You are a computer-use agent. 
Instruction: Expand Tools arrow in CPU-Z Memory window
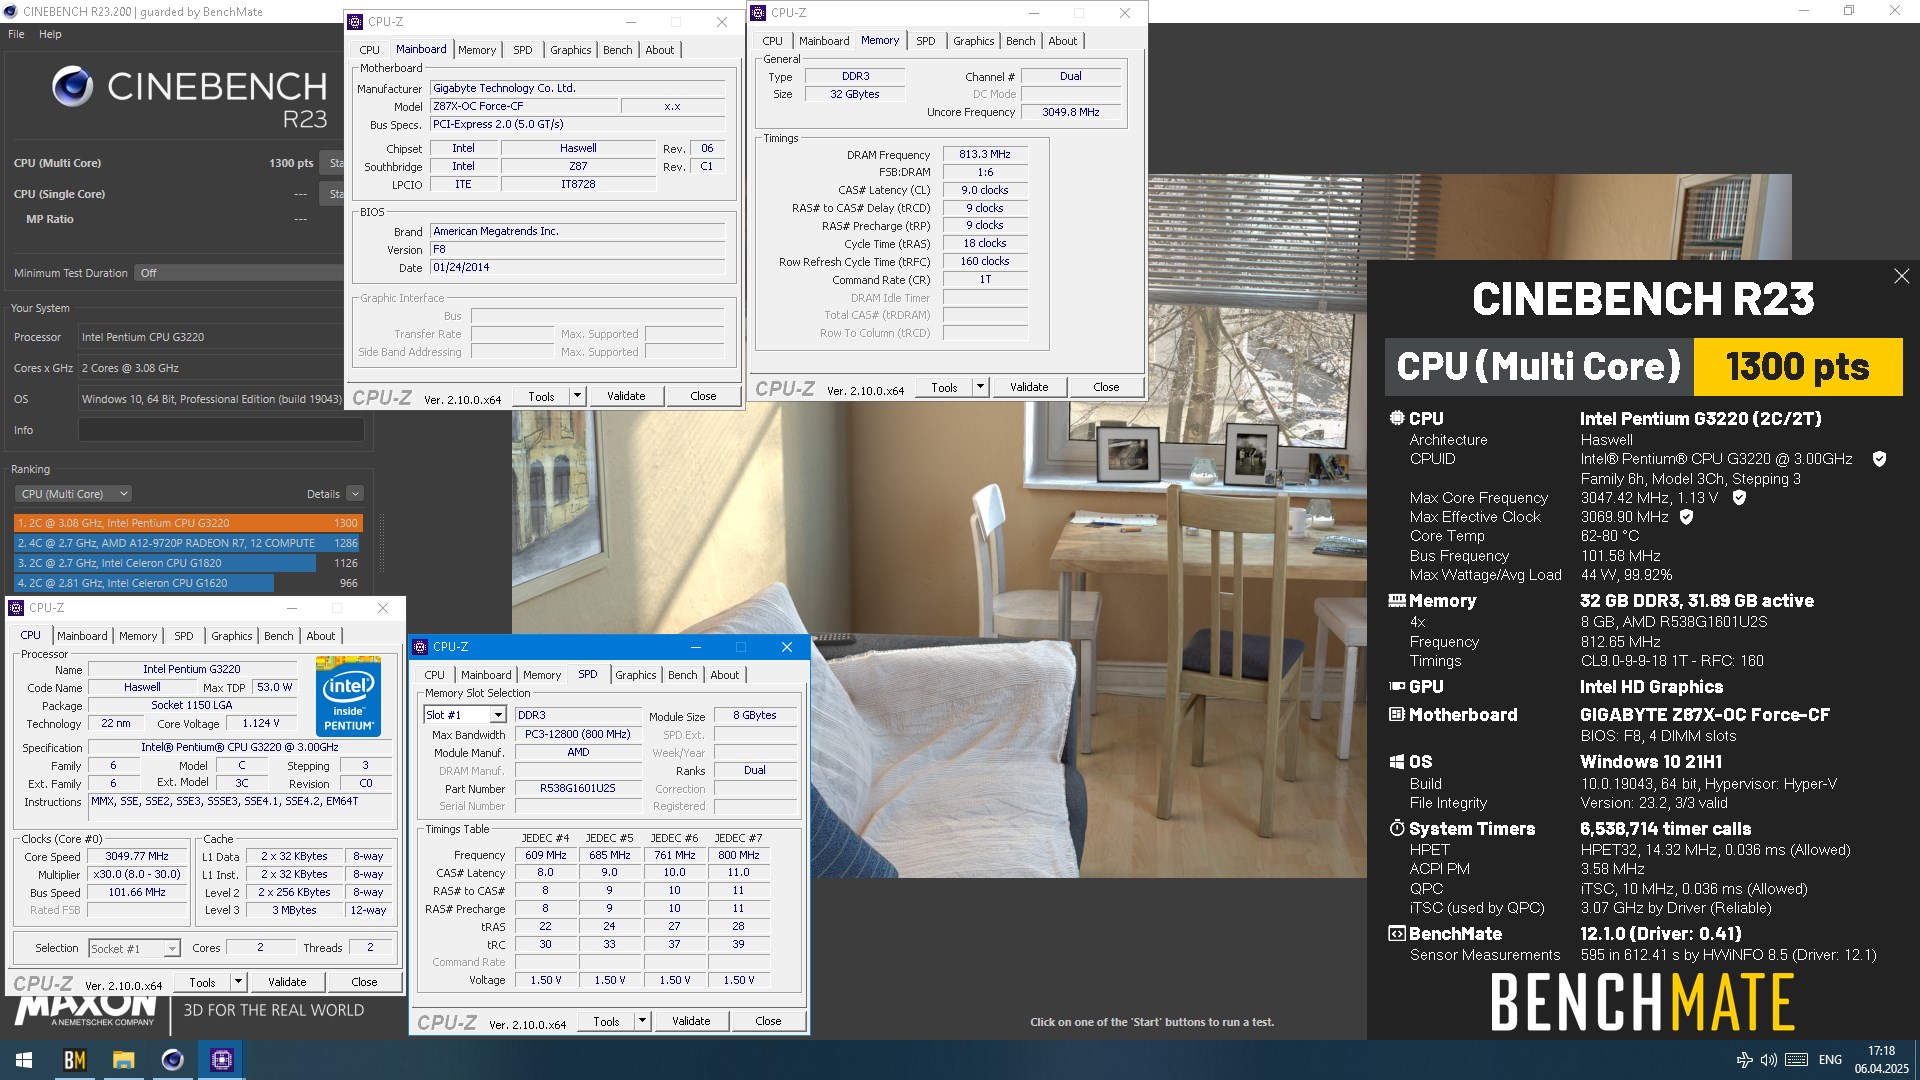980,387
